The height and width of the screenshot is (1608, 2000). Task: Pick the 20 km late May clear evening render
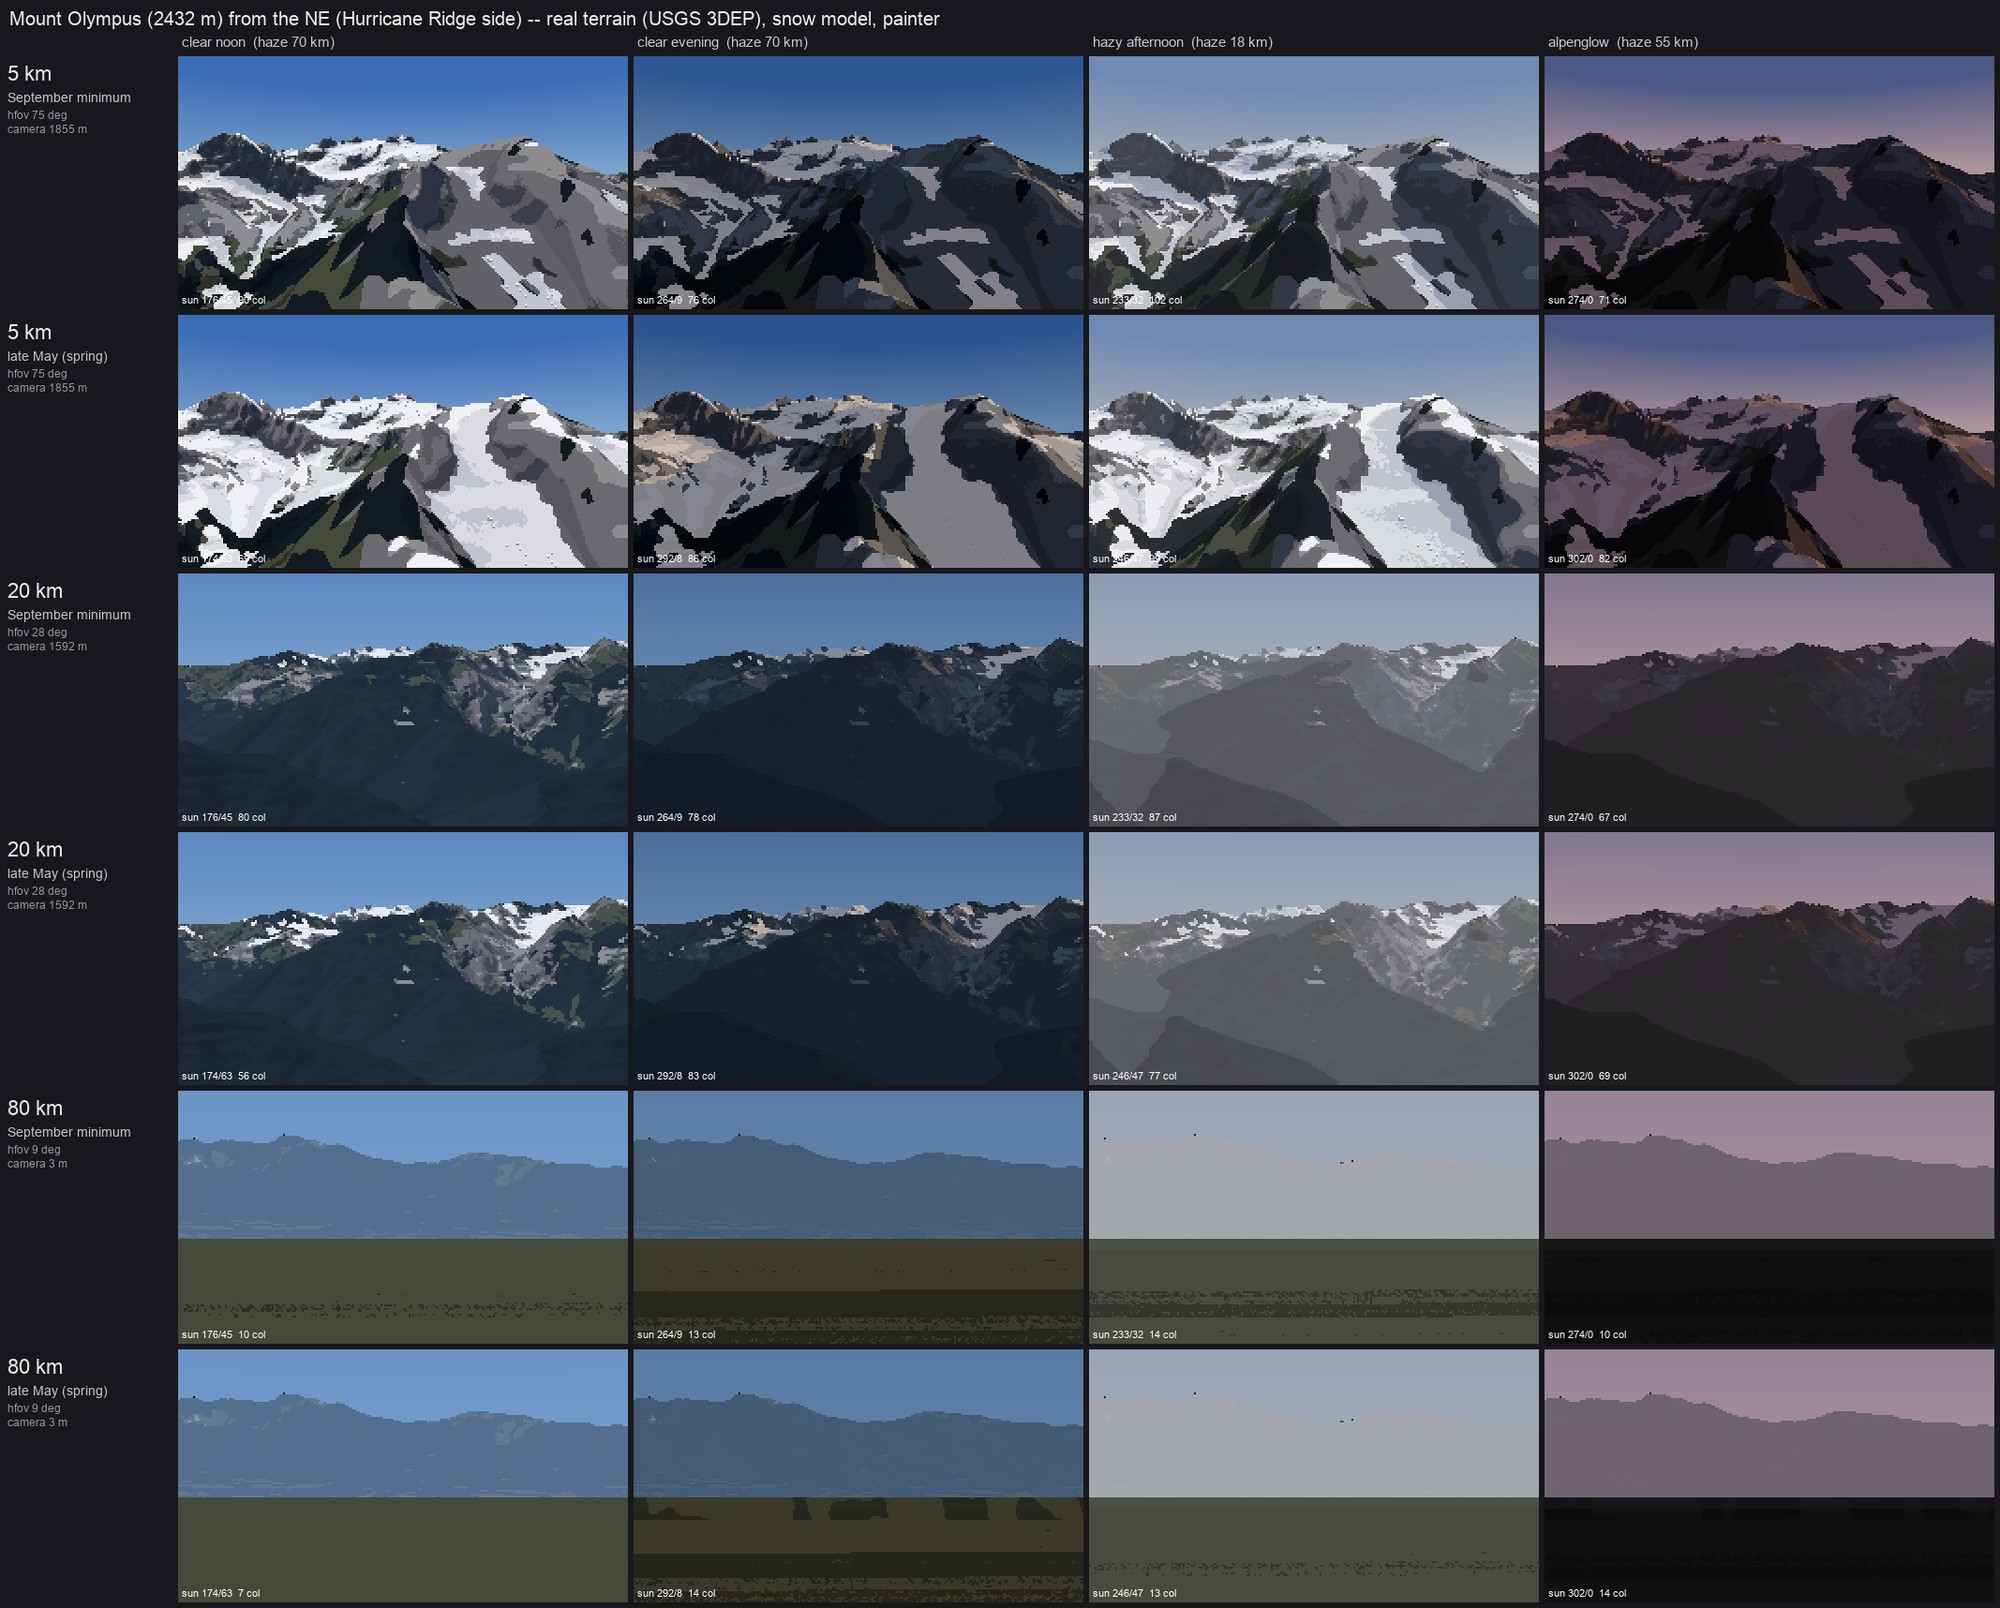pyautogui.click(x=858, y=958)
